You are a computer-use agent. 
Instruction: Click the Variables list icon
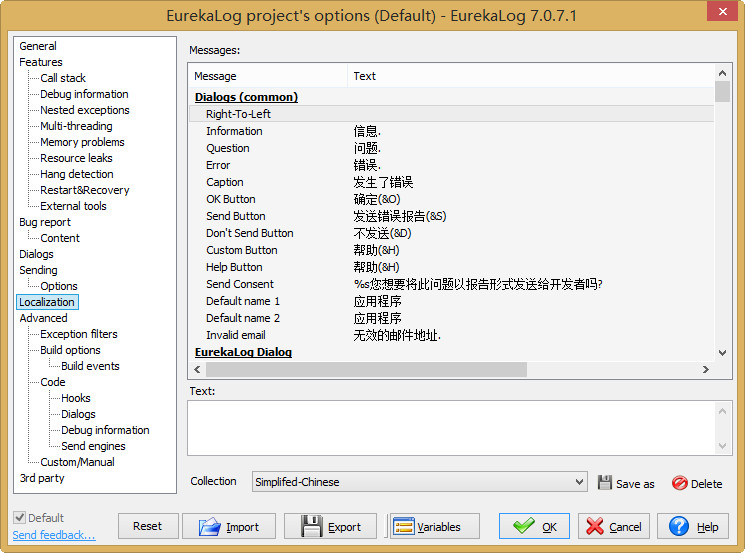pos(404,526)
